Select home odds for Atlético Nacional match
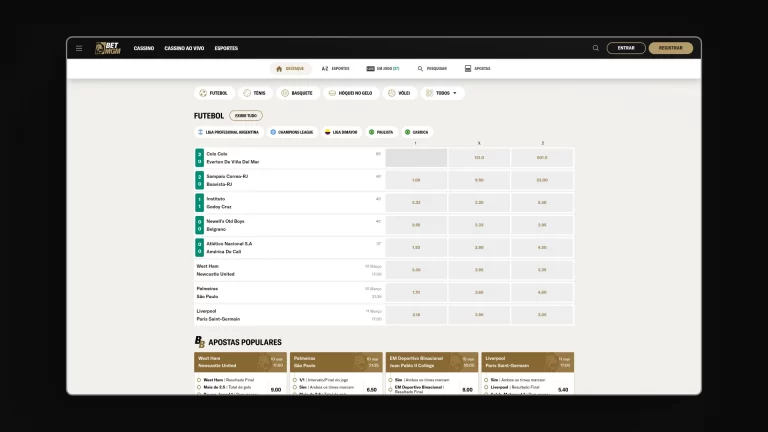This screenshot has width=768, height=432. tap(416, 248)
